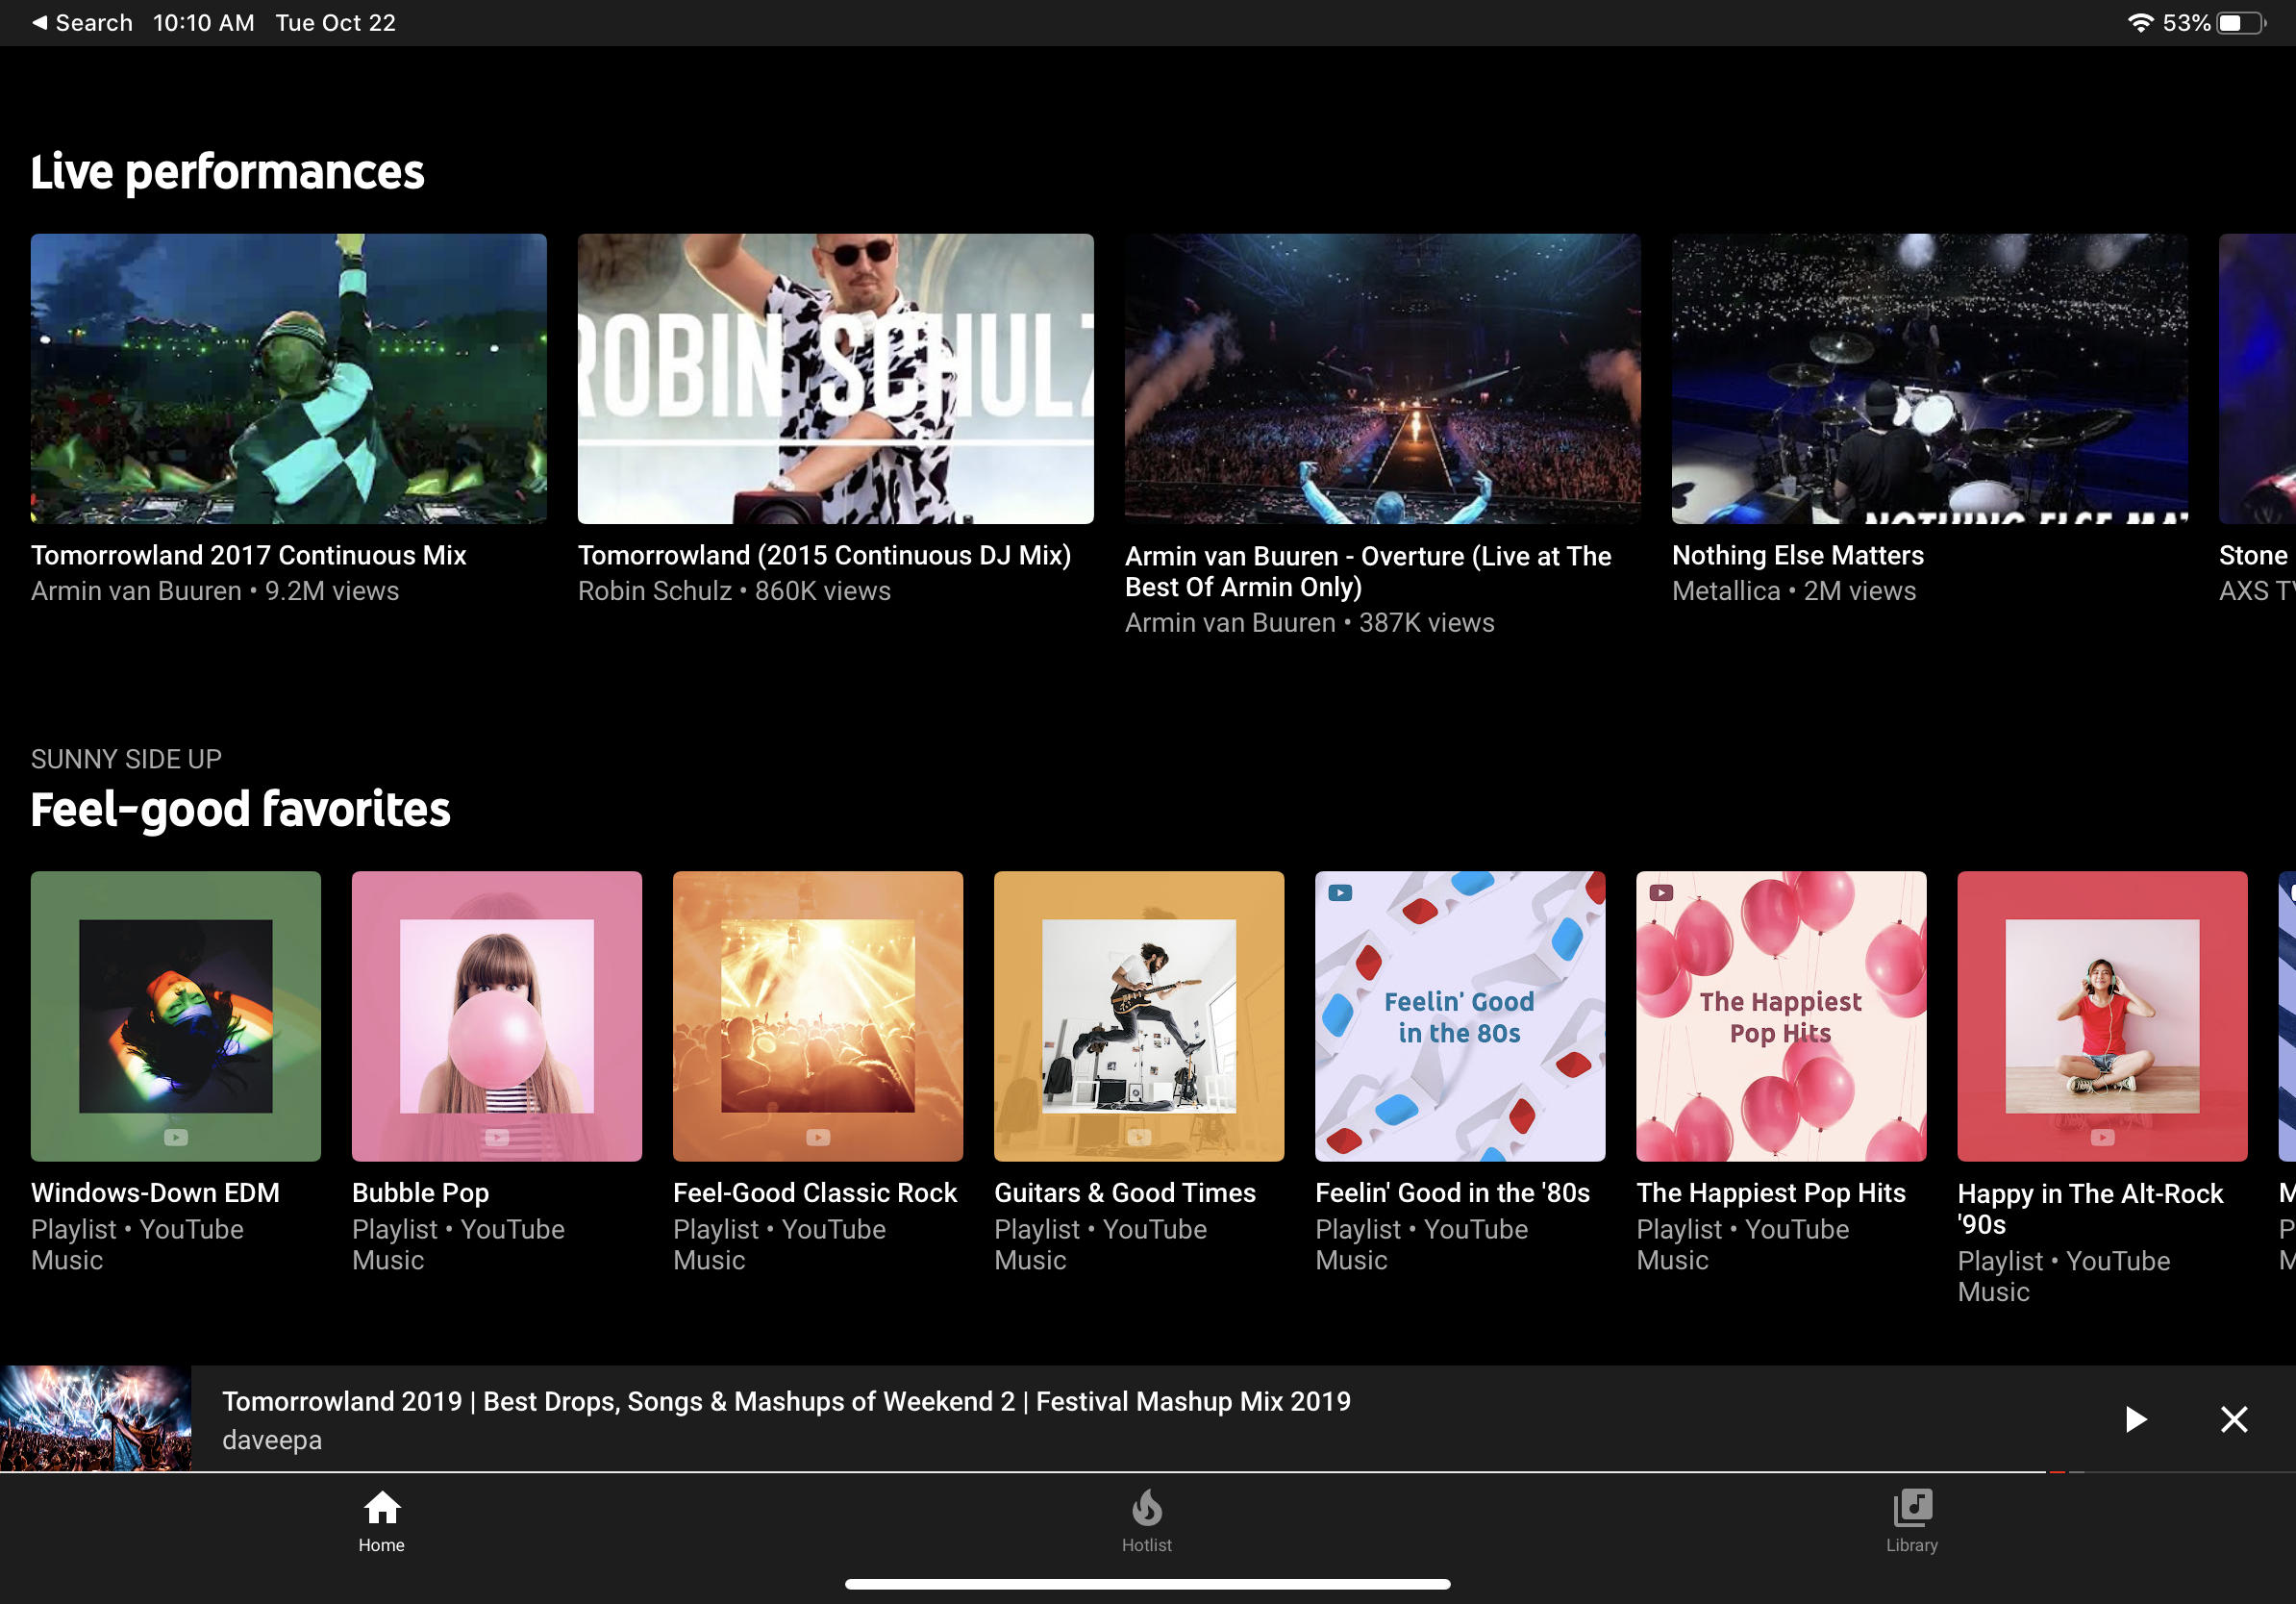Tap the Wi-Fi status icon
The height and width of the screenshot is (1604, 2296).
(x=2139, y=23)
